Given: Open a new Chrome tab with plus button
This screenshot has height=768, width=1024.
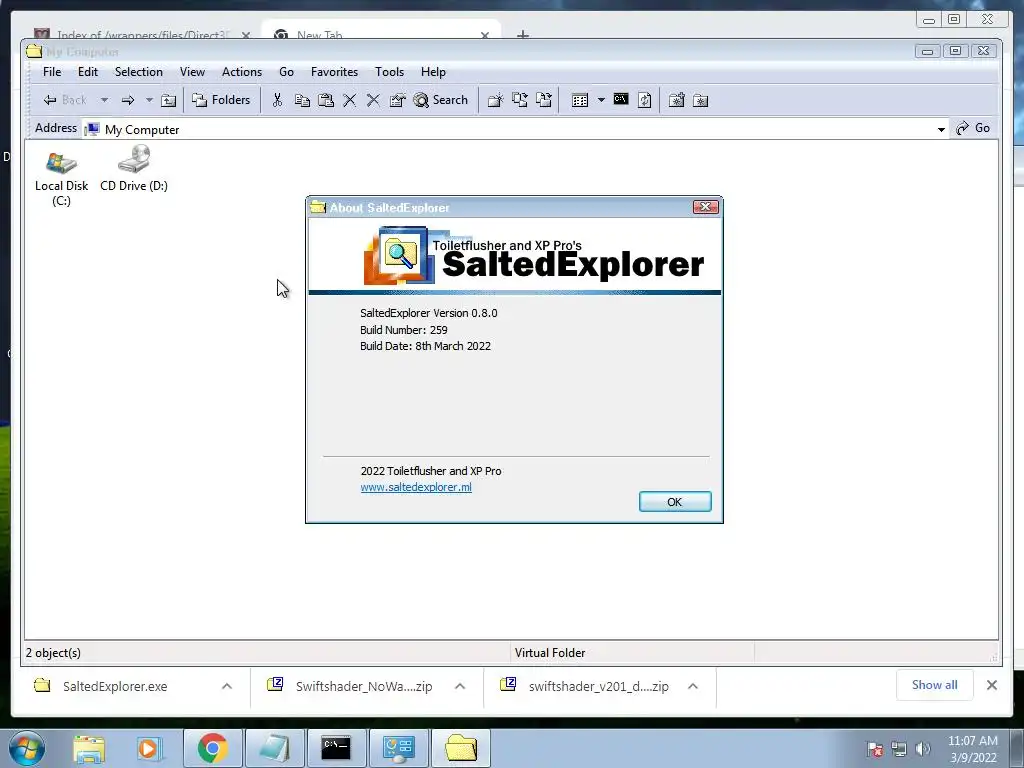Looking at the screenshot, I should pos(522,34).
